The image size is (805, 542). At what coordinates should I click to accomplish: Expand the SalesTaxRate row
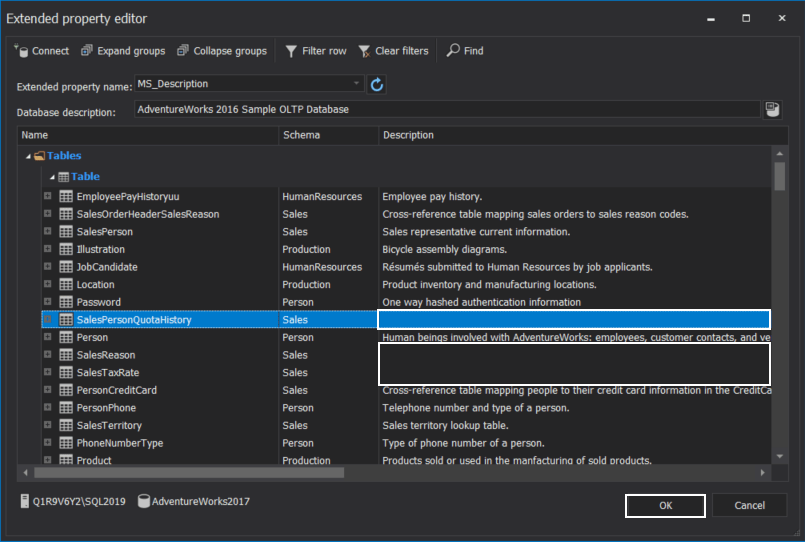pos(47,372)
